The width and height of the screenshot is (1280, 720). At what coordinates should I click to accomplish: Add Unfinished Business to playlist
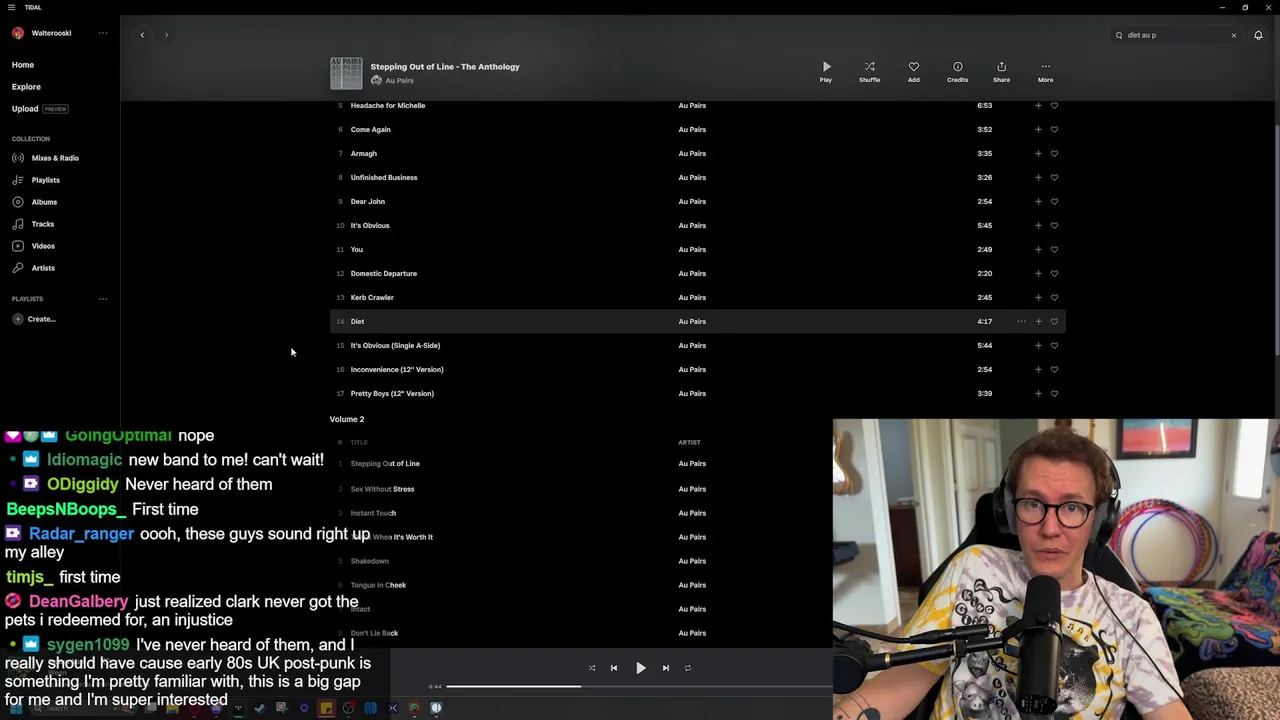tap(1038, 177)
